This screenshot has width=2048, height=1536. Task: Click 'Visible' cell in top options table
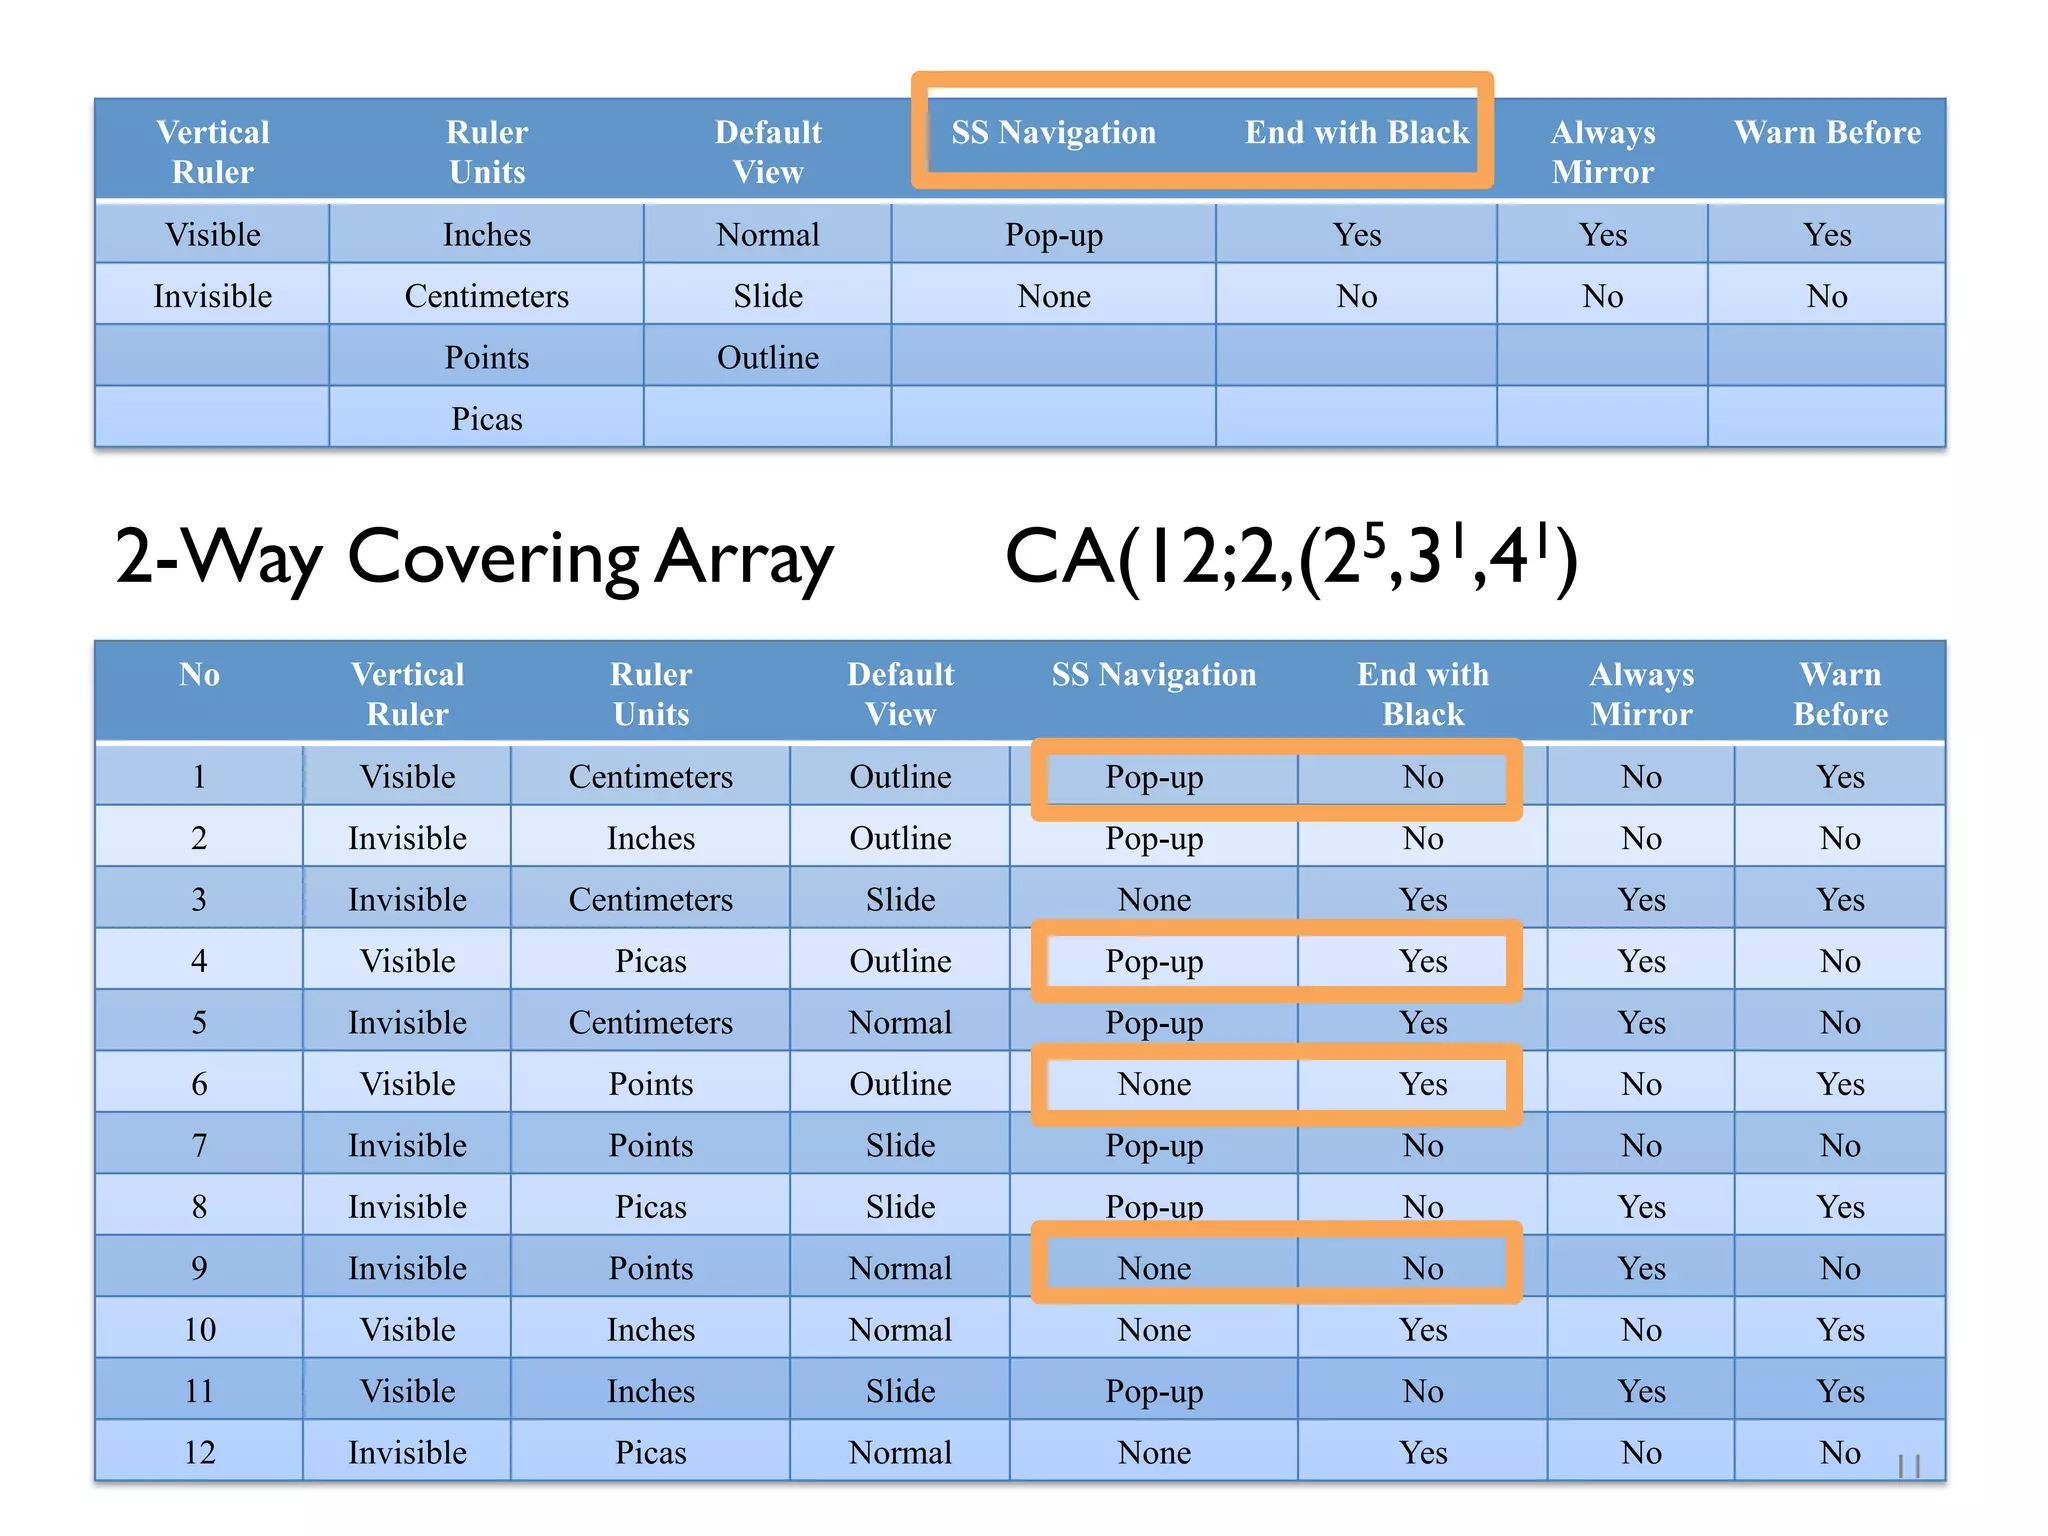coord(212,234)
